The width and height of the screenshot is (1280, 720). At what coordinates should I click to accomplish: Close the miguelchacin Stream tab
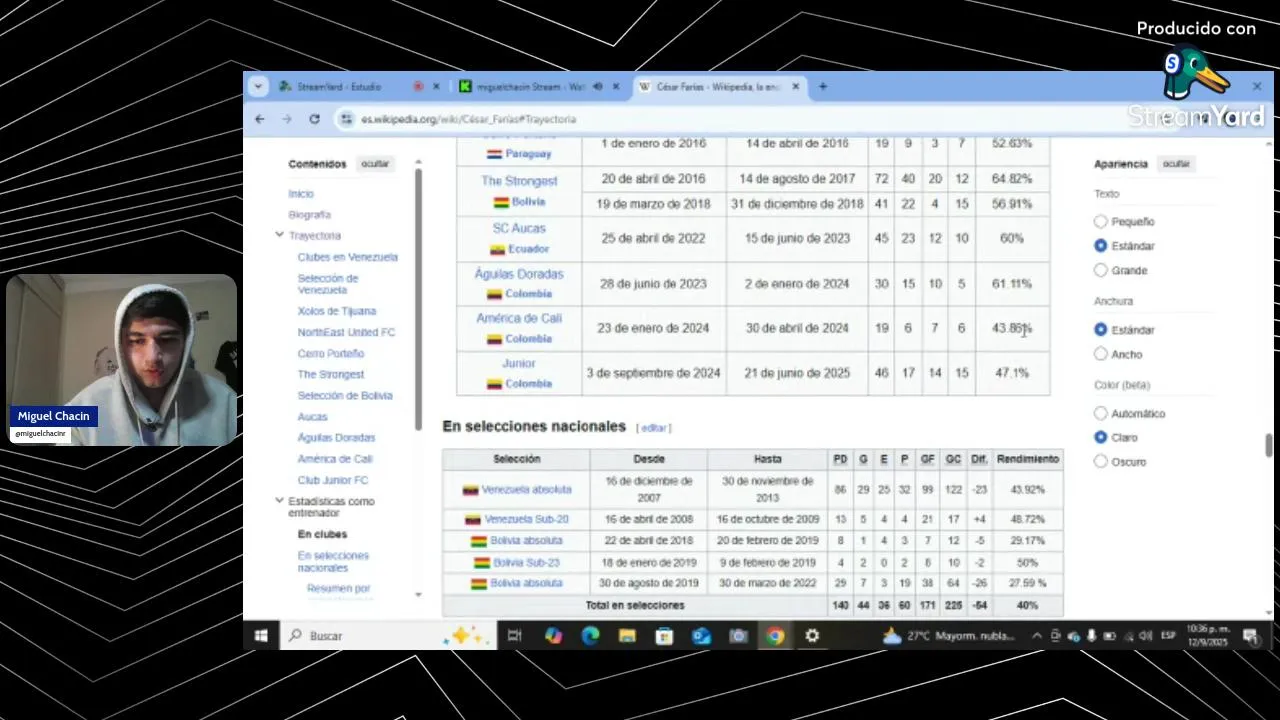tap(616, 87)
